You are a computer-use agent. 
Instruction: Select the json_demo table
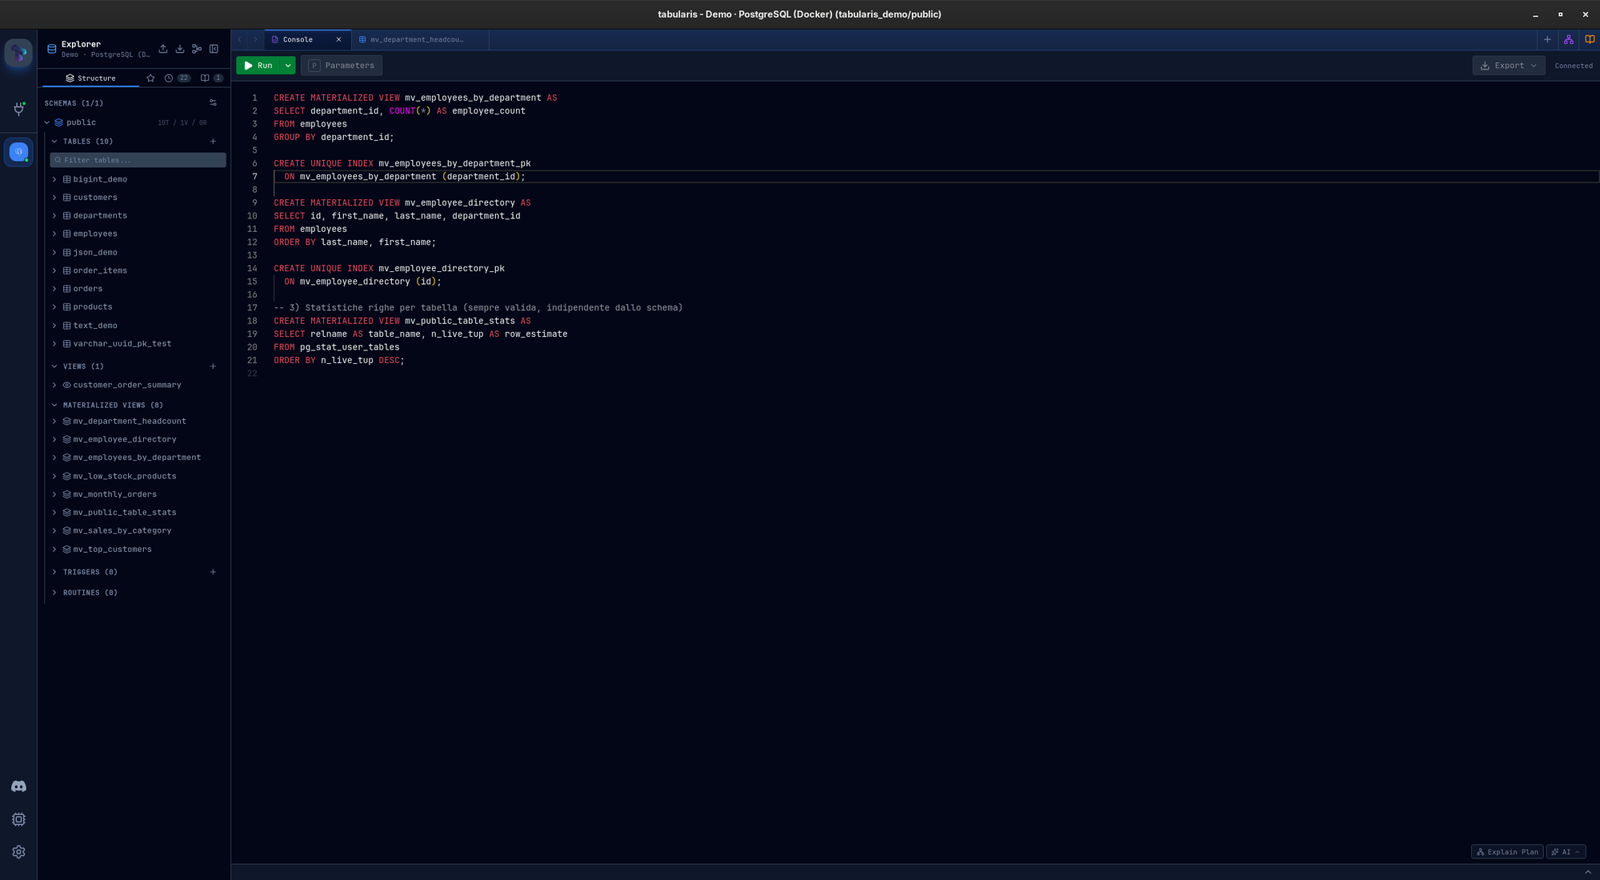point(95,252)
